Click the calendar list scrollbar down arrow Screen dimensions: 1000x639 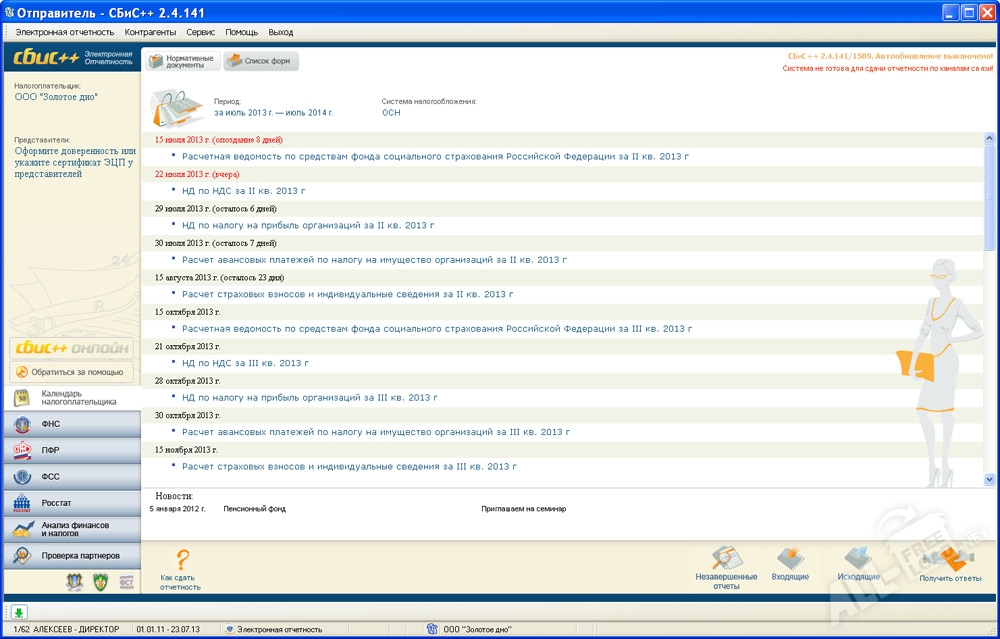click(990, 480)
